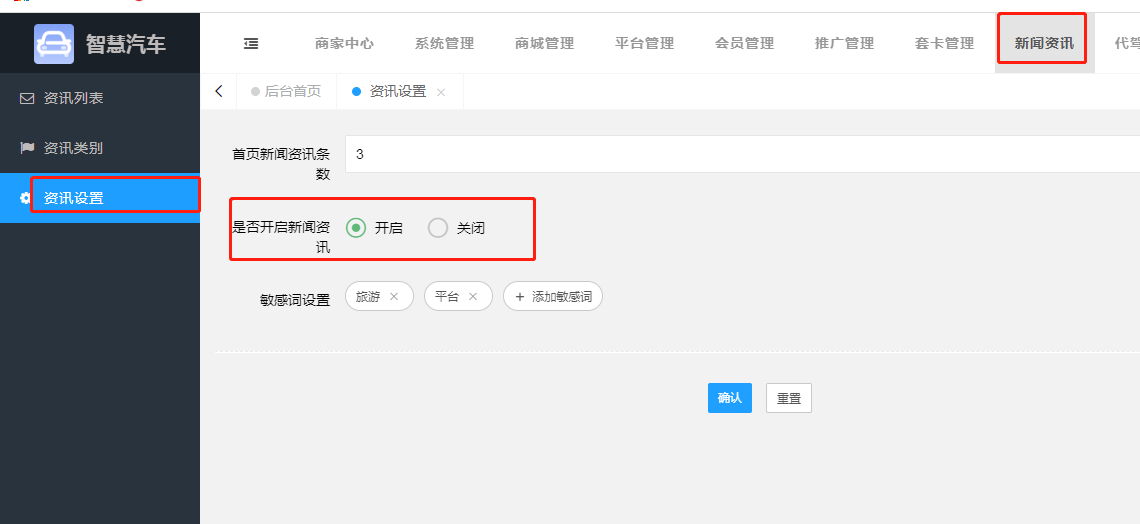The height and width of the screenshot is (524, 1140).
Task: Click the 是否开启新闻资讯 label
Action: 281,238
